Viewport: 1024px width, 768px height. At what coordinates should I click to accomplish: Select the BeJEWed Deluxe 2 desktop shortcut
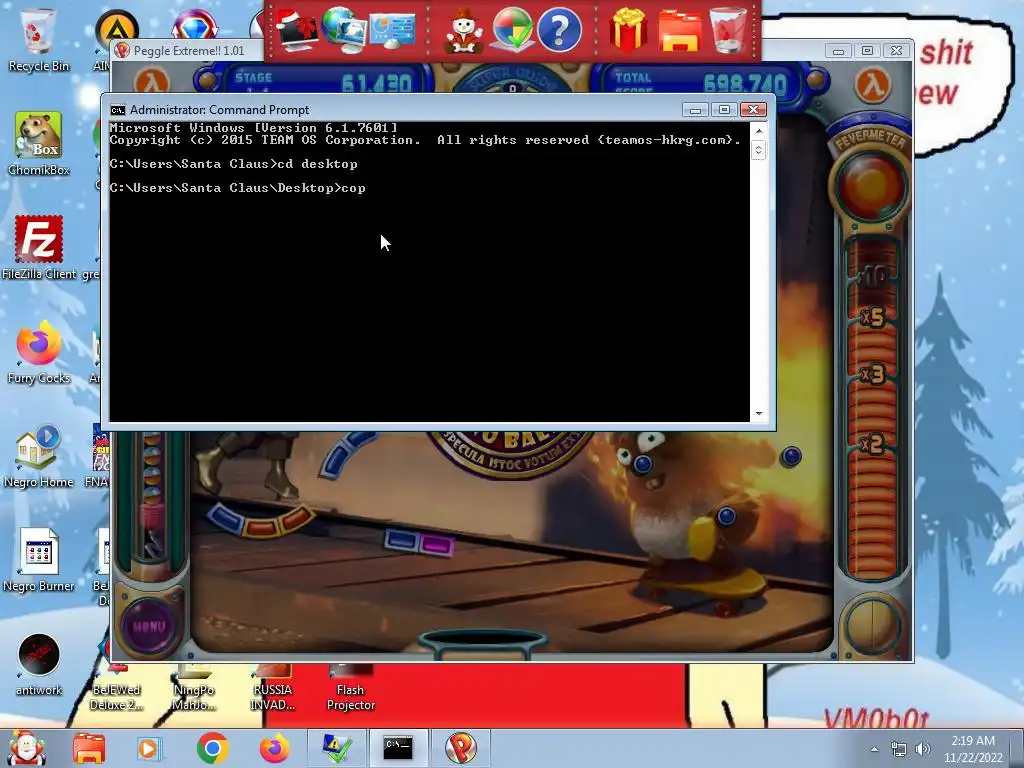click(x=116, y=688)
